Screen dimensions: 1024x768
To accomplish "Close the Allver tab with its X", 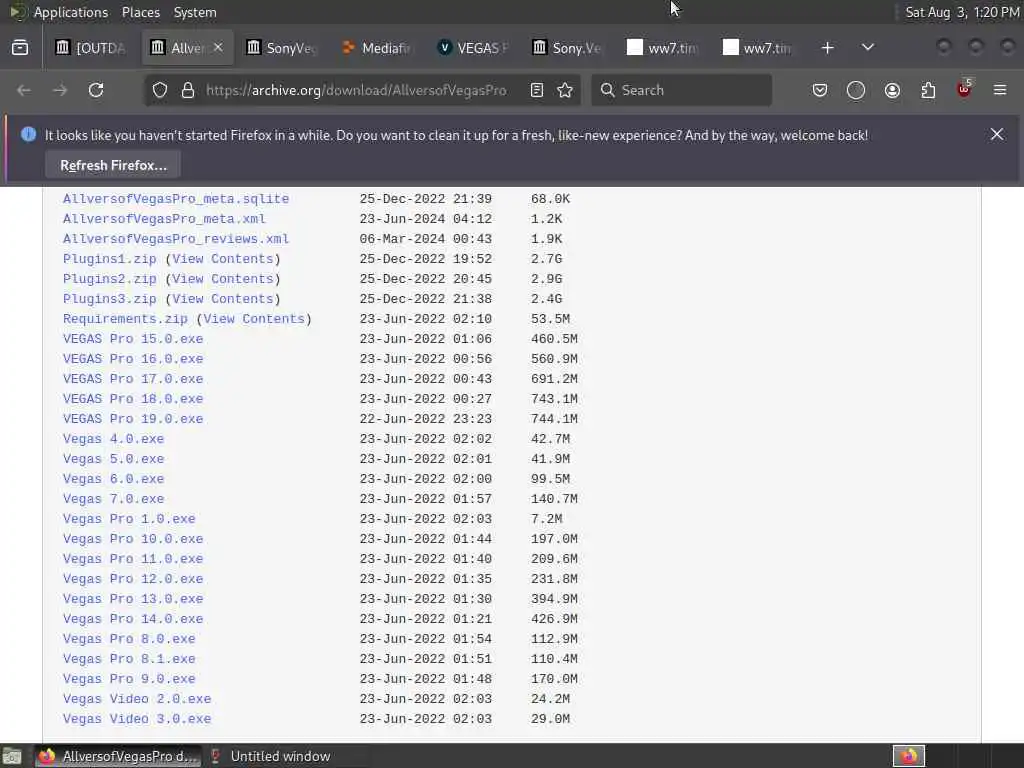I will pos(218,48).
